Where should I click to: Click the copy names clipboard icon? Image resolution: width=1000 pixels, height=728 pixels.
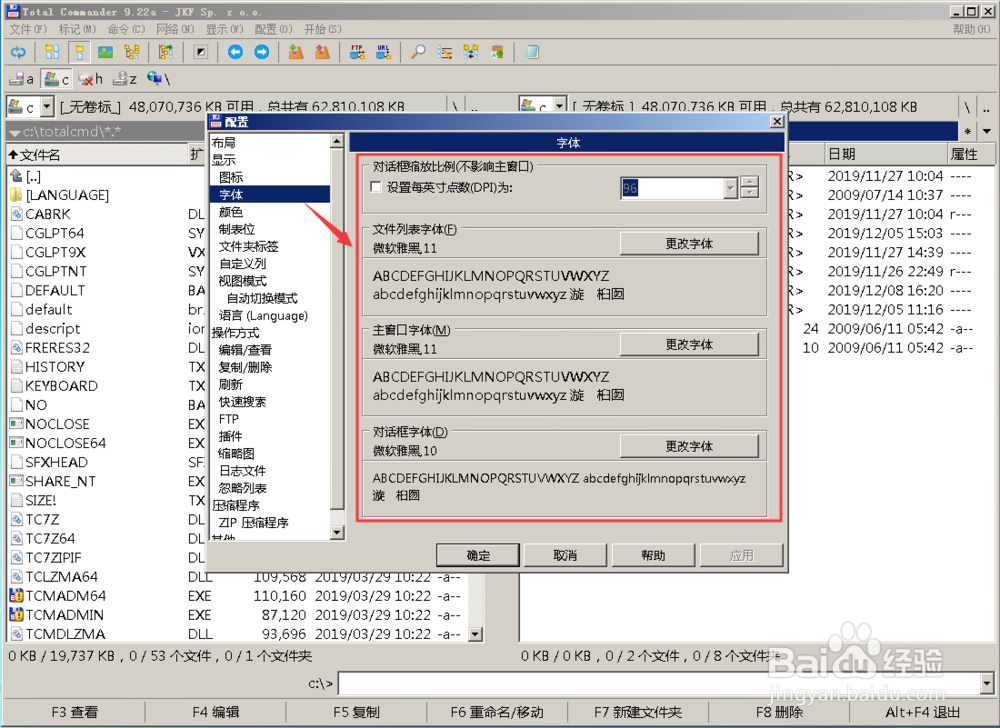pos(497,52)
